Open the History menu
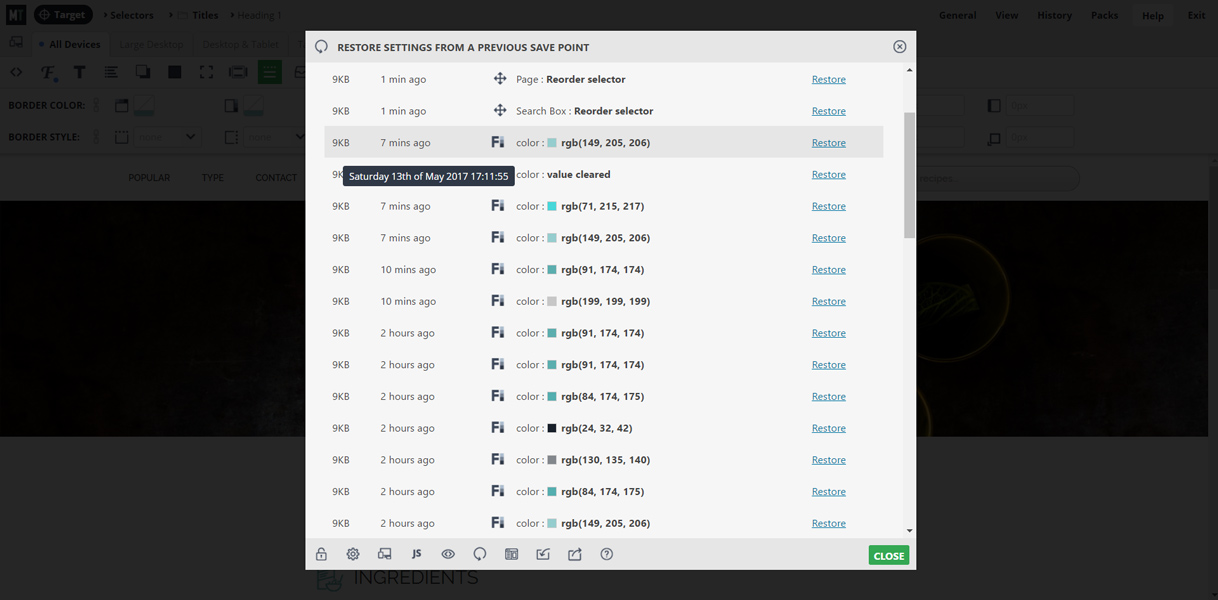 (1054, 15)
